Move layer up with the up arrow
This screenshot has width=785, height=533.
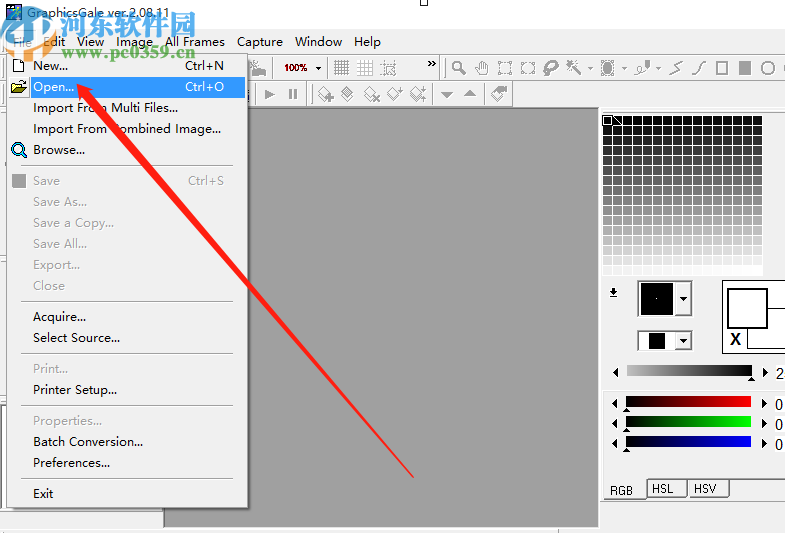[470, 93]
